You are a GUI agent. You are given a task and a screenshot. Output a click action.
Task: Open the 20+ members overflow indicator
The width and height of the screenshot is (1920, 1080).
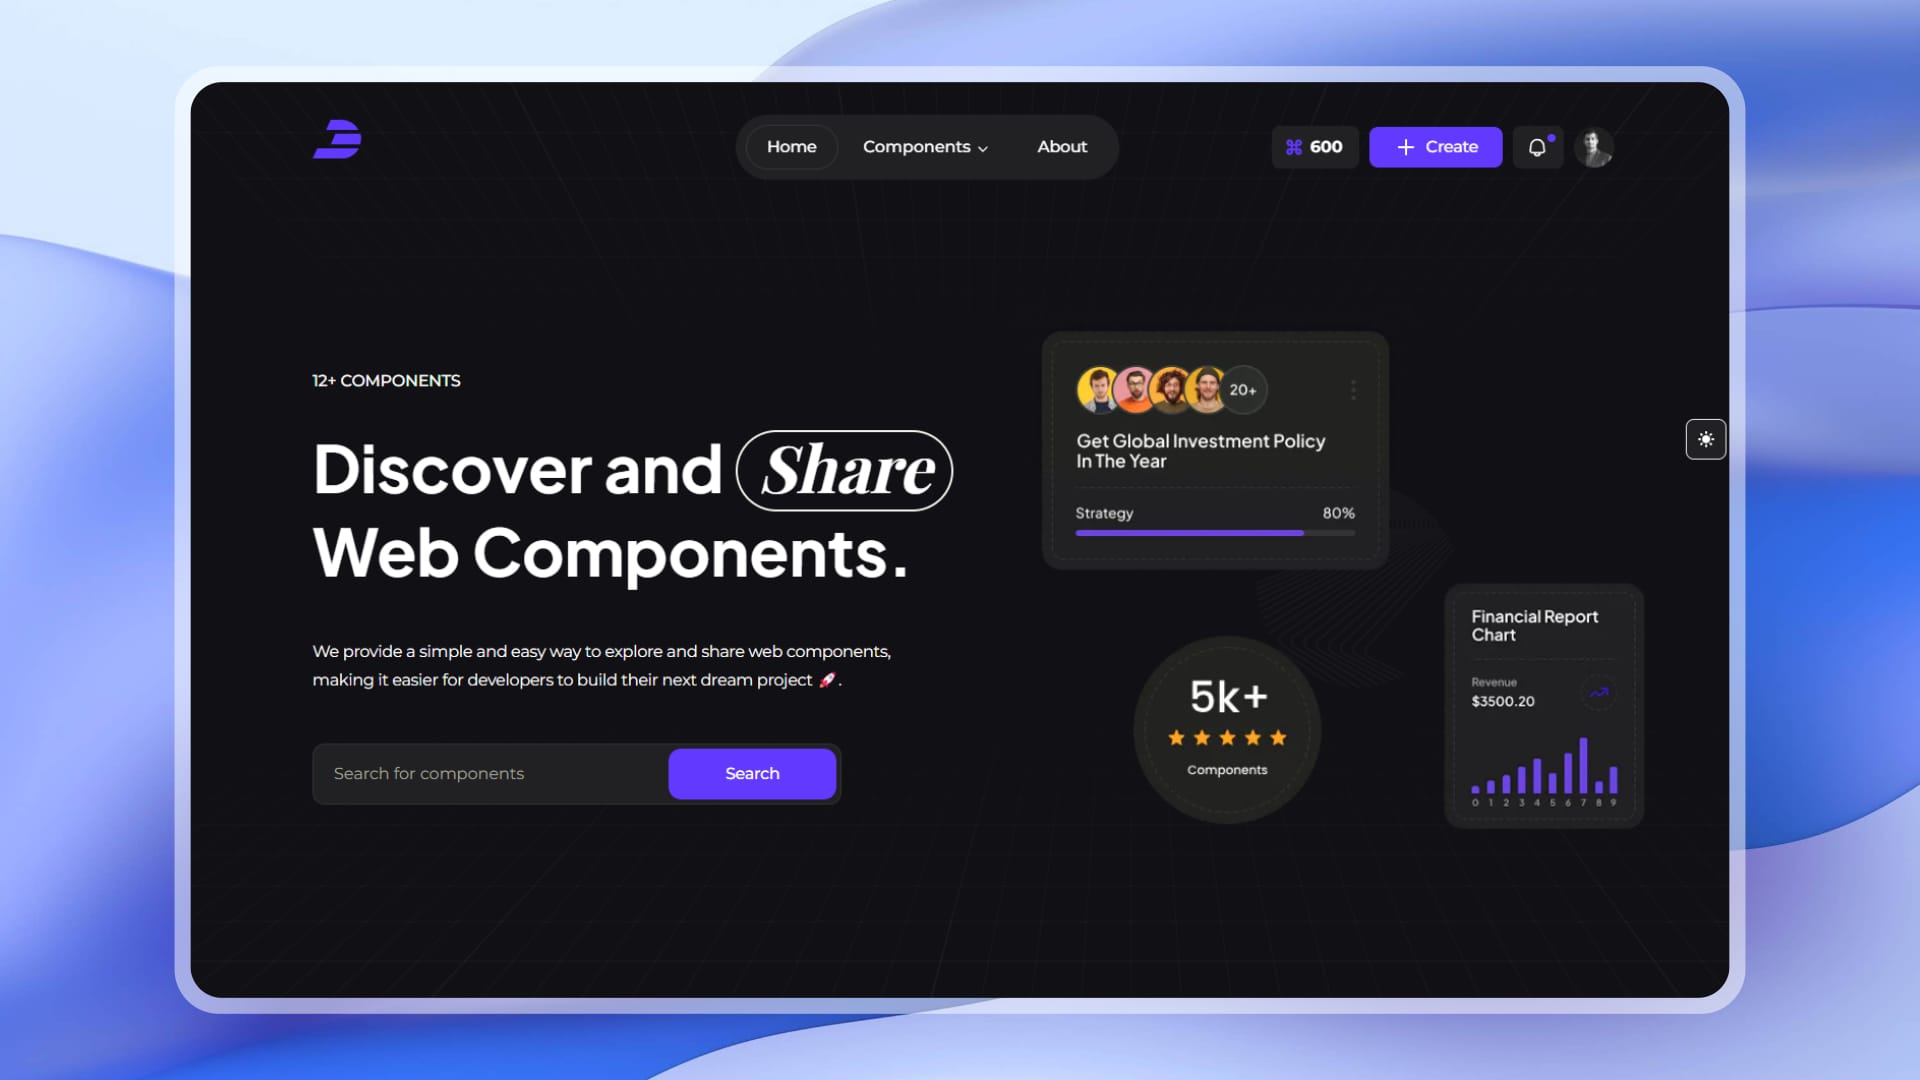pyautogui.click(x=1240, y=389)
